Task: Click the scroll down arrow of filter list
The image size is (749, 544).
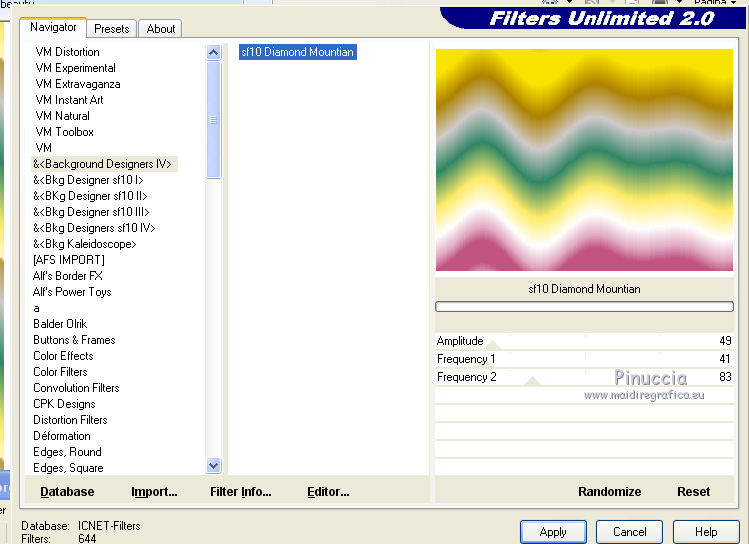Action: (x=214, y=465)
